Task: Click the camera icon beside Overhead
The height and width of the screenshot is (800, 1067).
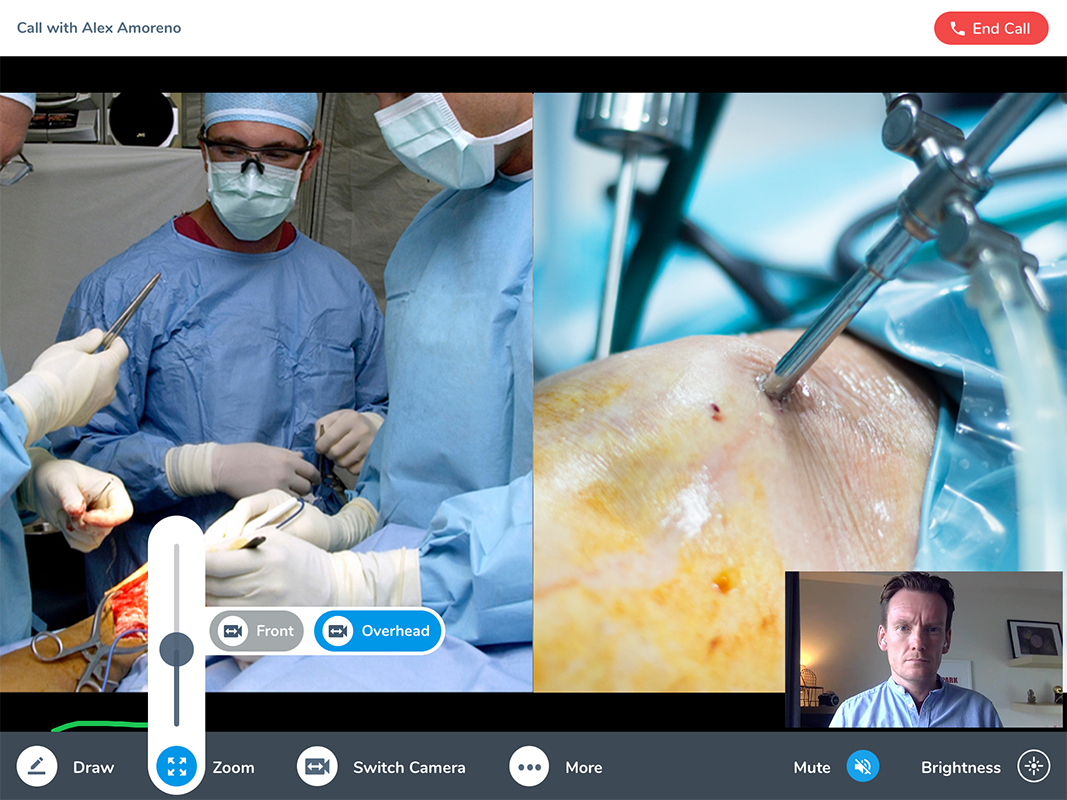Action: pyautogui.click(x=338, y=631)
